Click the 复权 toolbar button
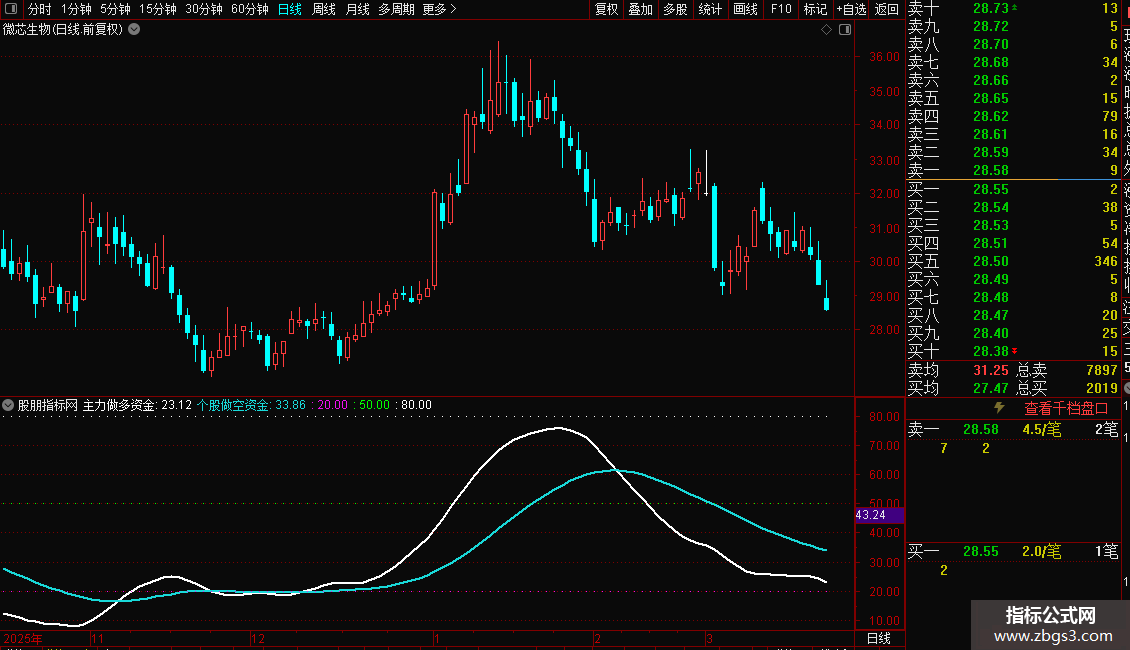1130x650 pixels. pos(606,9)
